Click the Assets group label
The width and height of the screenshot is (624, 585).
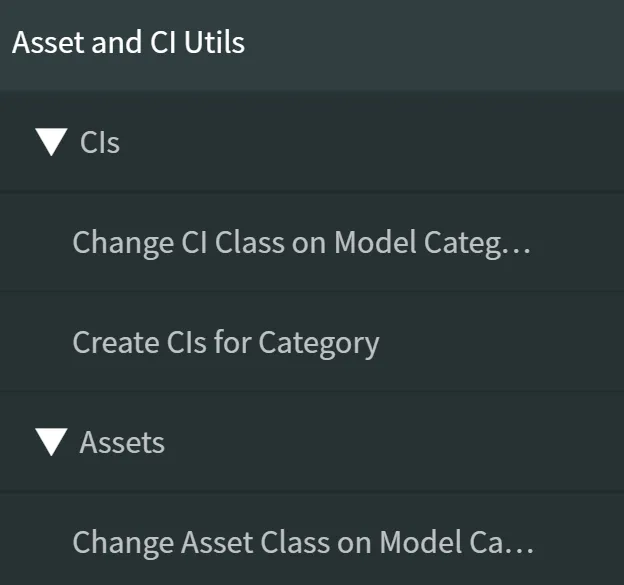[x=122, y=442]
